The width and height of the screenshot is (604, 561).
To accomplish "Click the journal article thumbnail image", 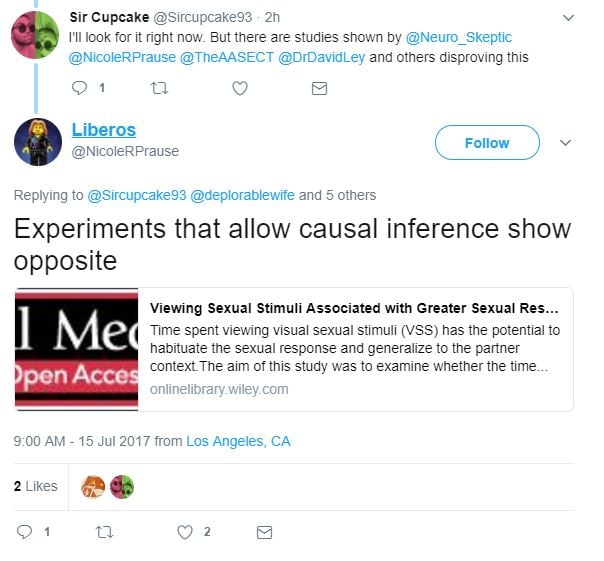I will pos(76,349).
